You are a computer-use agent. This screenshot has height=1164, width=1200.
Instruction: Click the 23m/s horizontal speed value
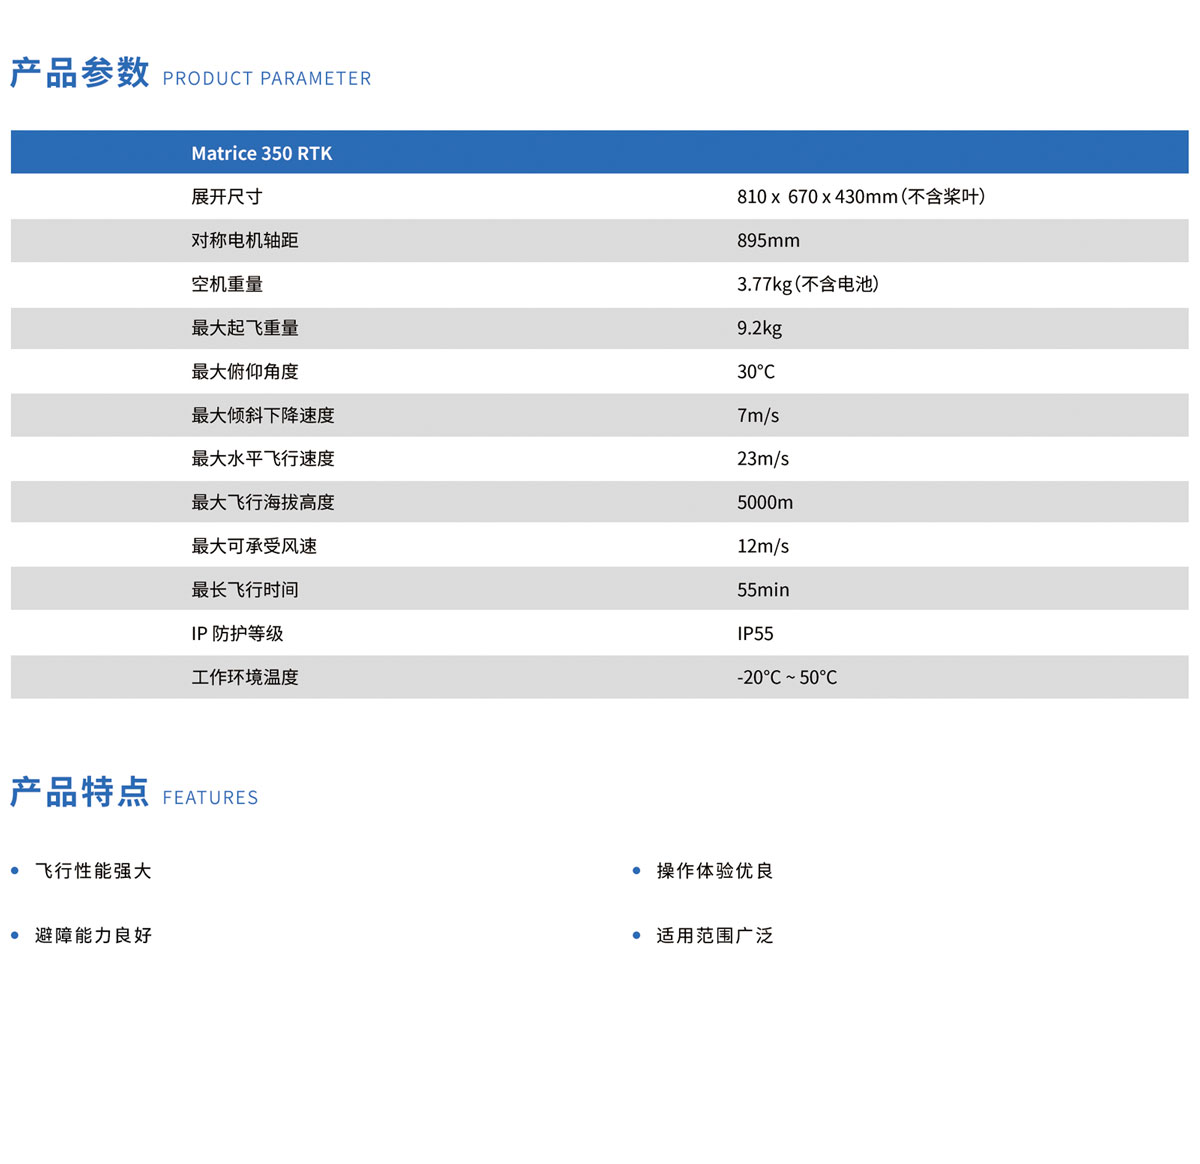click(x=763, y=459)
